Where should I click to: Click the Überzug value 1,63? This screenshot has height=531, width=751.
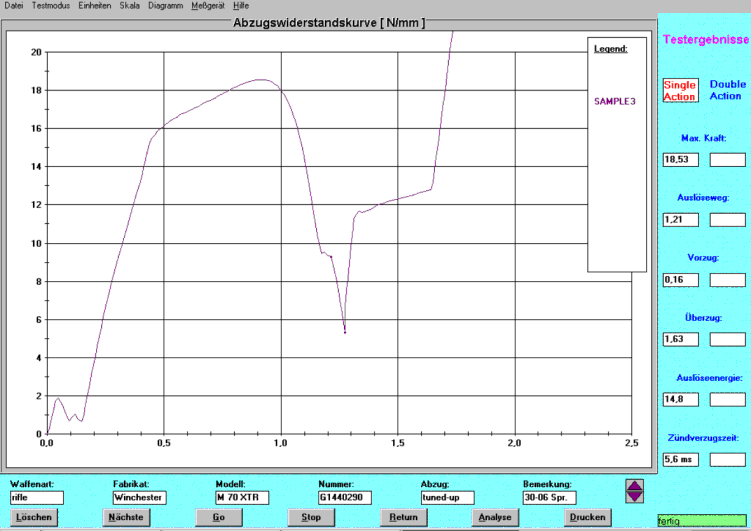pyautogui.click(x=681, y=339)
